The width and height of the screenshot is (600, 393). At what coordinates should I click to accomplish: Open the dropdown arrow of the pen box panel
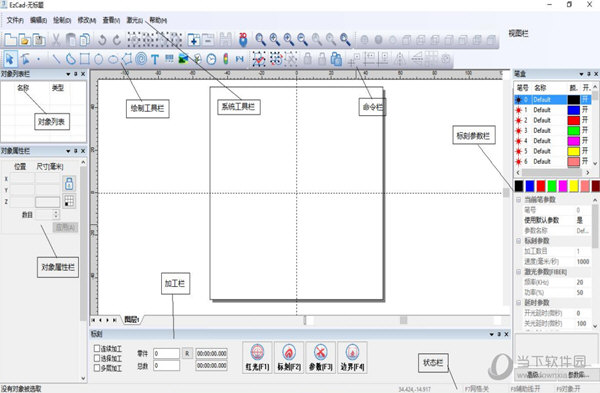pyautogui.click(x=581, y=74)
